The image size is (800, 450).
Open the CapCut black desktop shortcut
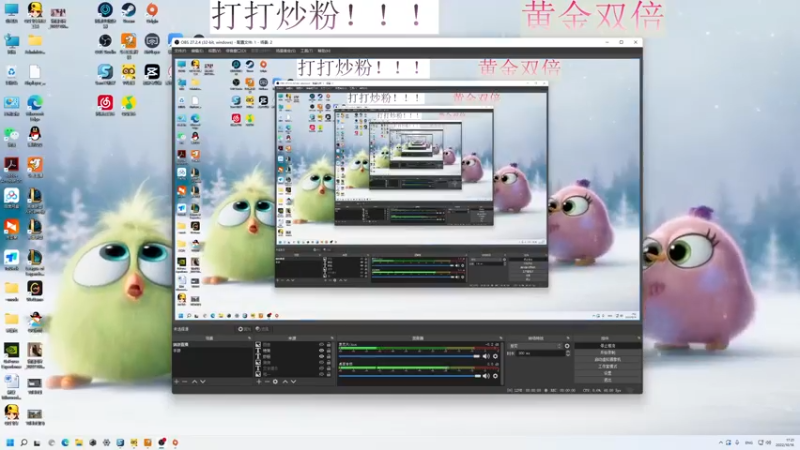point(152,73)
